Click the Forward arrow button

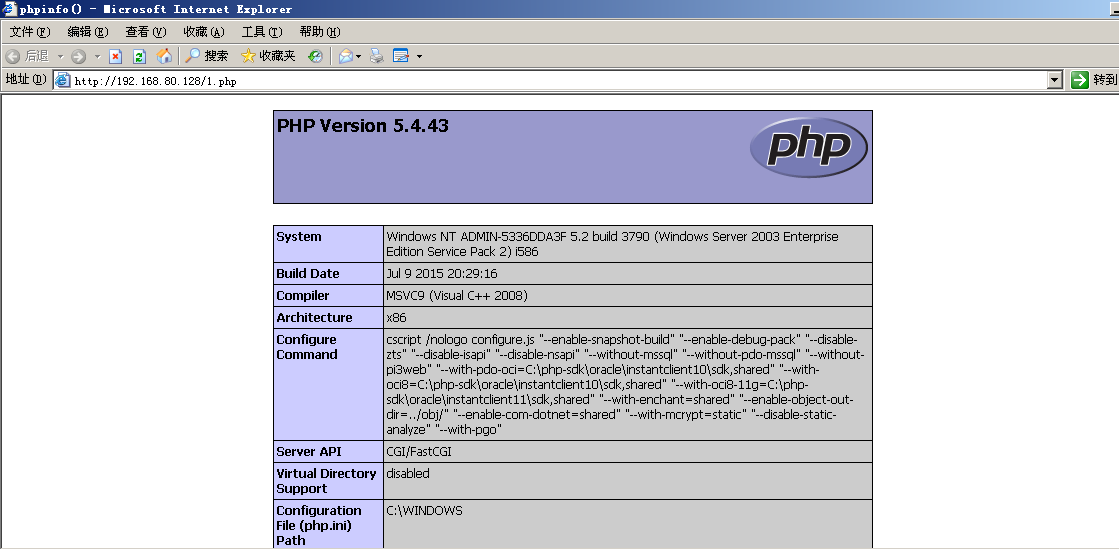coord(79,56)
